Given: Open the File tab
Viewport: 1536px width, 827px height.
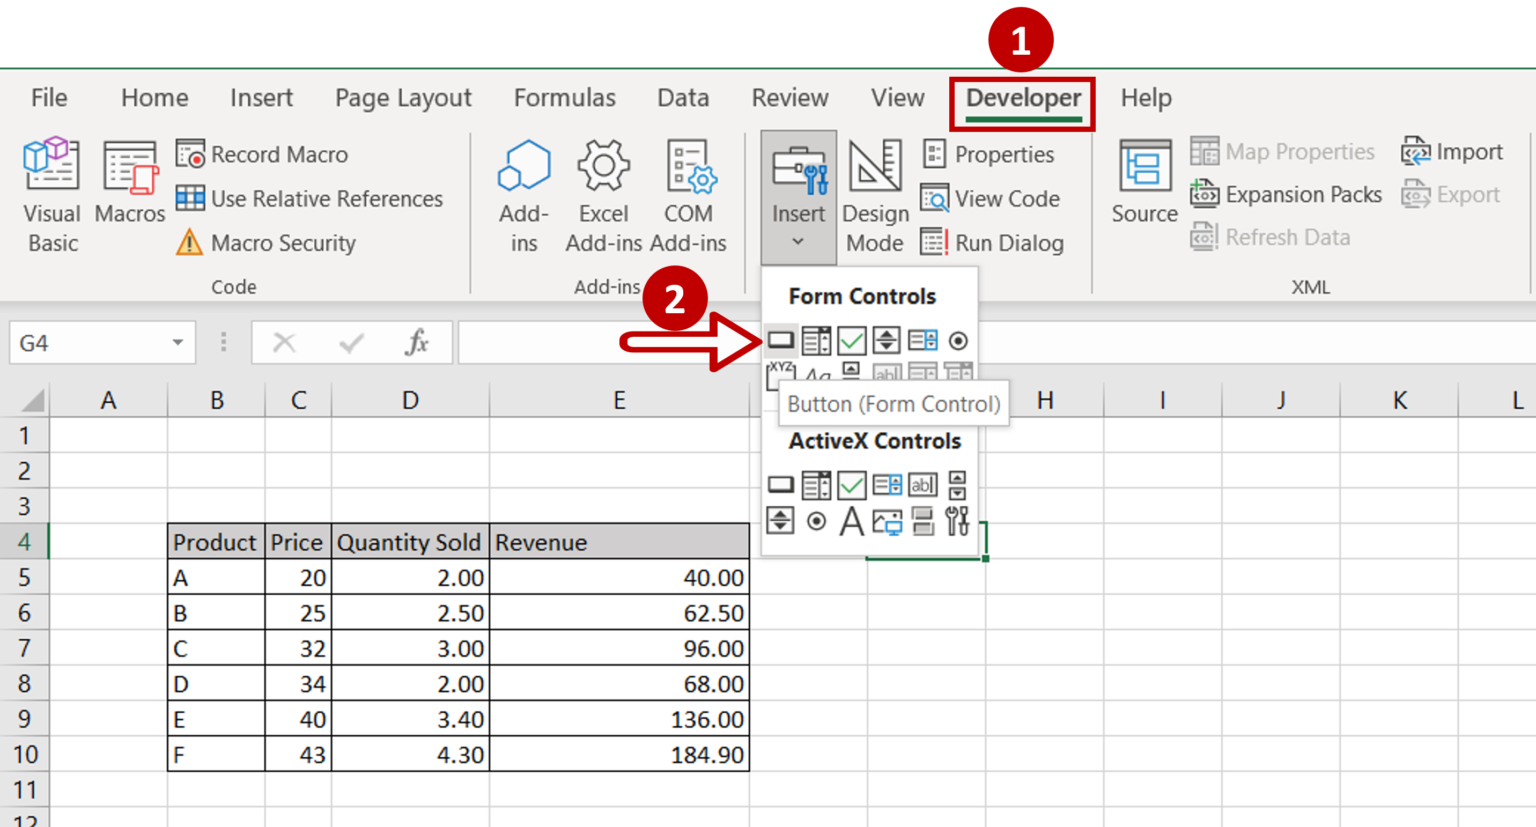Looking at the screenshot, I should pyautogui.click(x=49, y=98).
